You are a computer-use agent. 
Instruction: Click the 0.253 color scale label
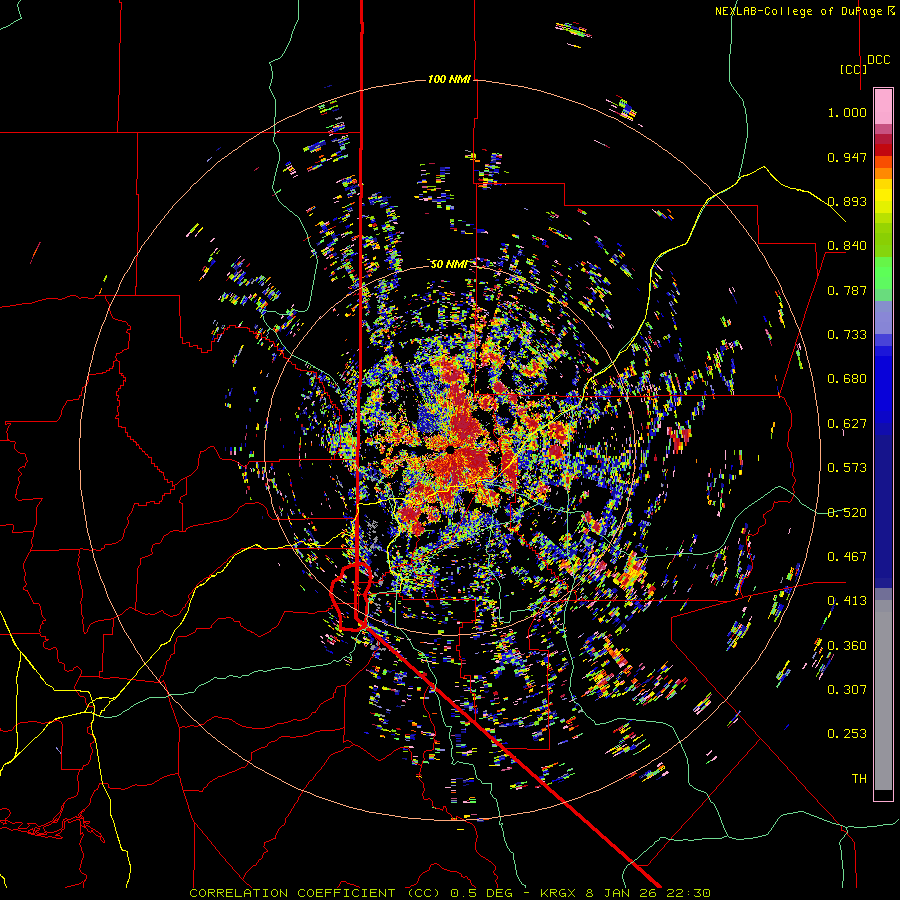[847, 734]
